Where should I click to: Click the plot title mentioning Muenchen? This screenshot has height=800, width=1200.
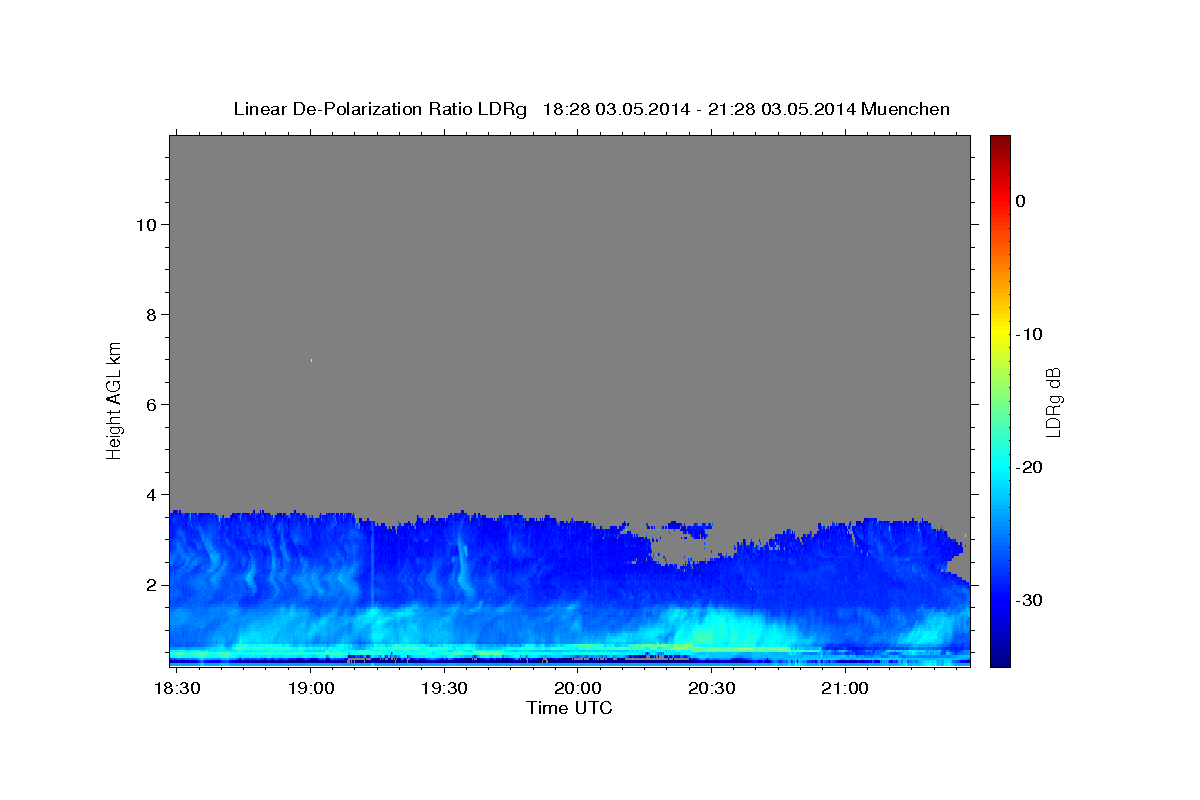coord(591,109)
